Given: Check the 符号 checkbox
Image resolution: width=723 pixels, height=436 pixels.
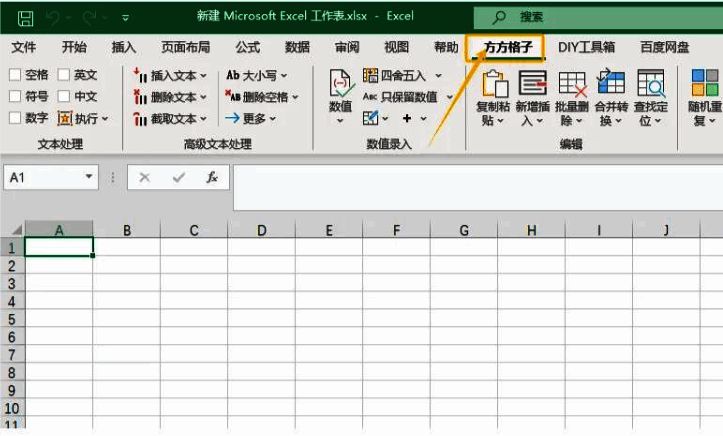Looking at the screenshot, I should click(x=15, y=96).
